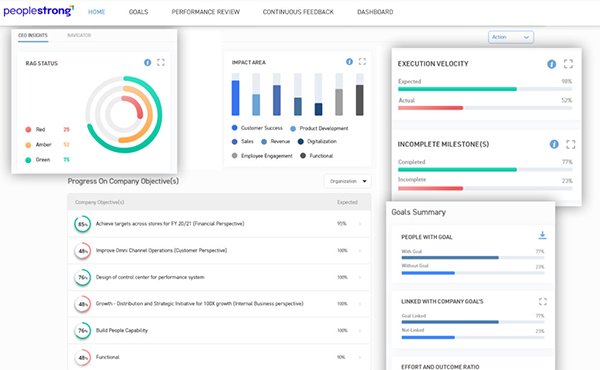This screenshot has height=370, width=600.
Task: Expand the Improve Omni Channel Operations row arrow
Action: [x=360, y=251]
